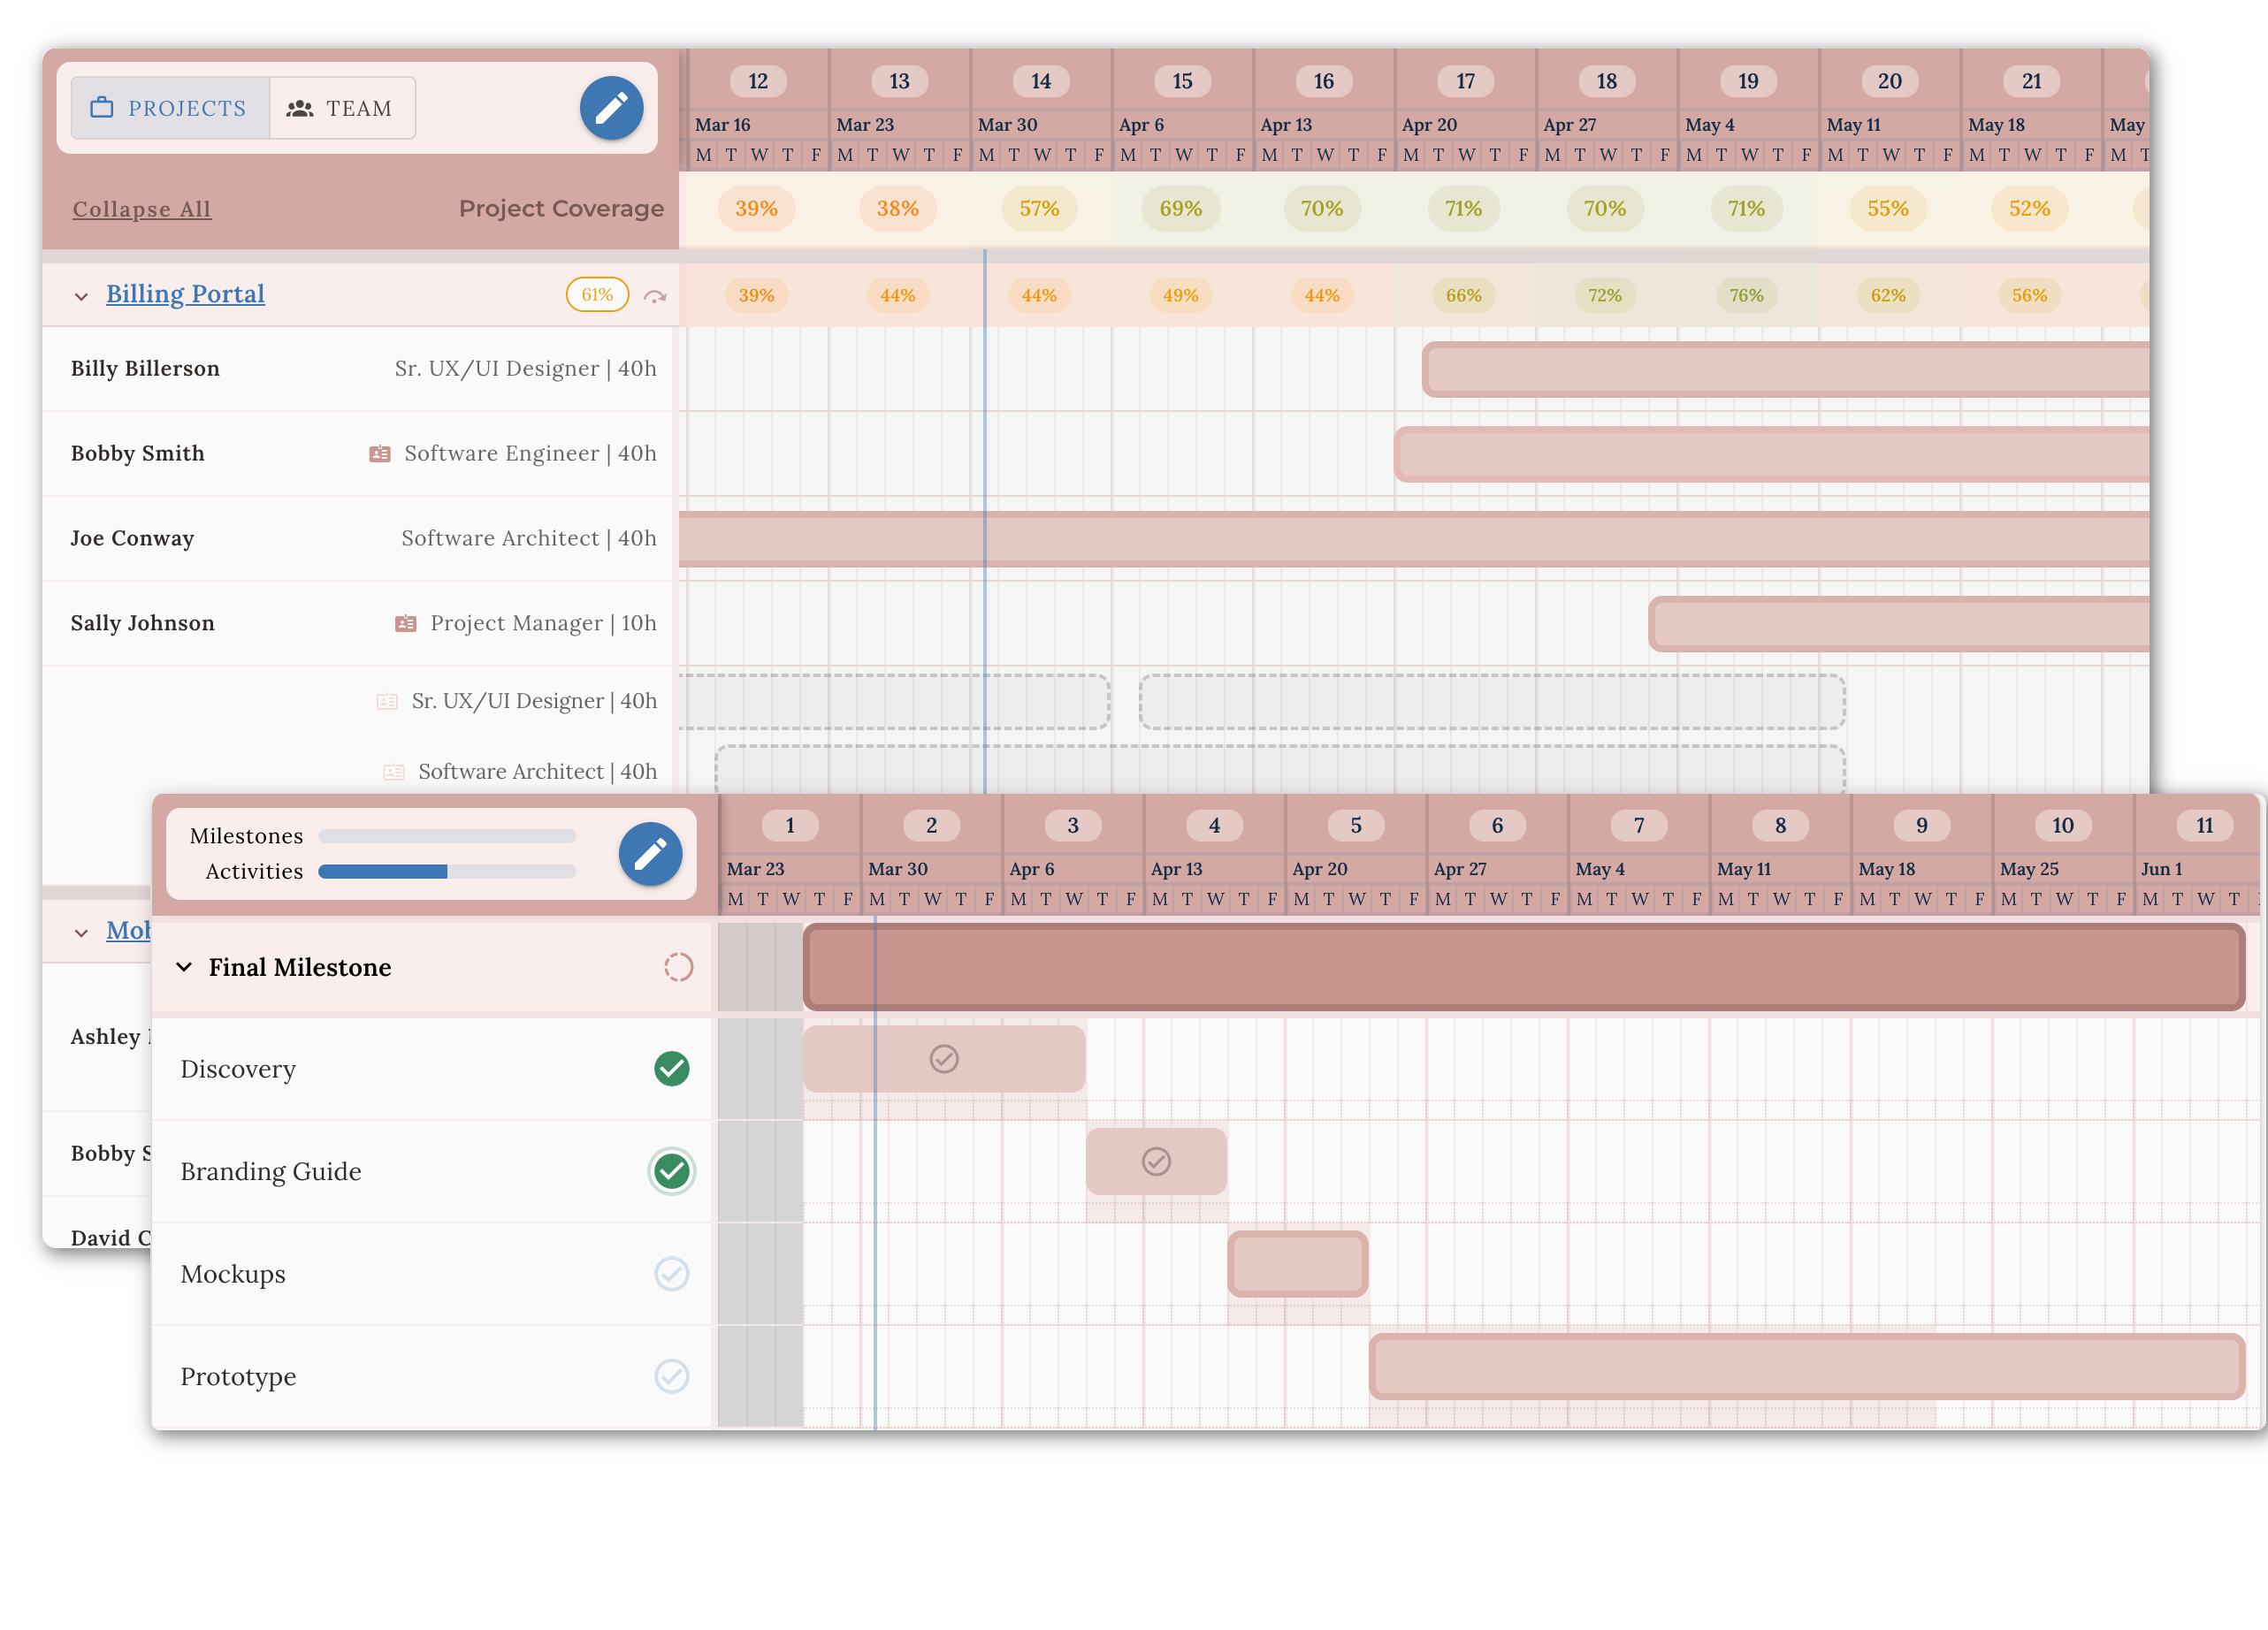Open the Billing Portal project link
The height and width of the screenshot is (1630, 2268).
pyautogui.click(x=185, y=293)
